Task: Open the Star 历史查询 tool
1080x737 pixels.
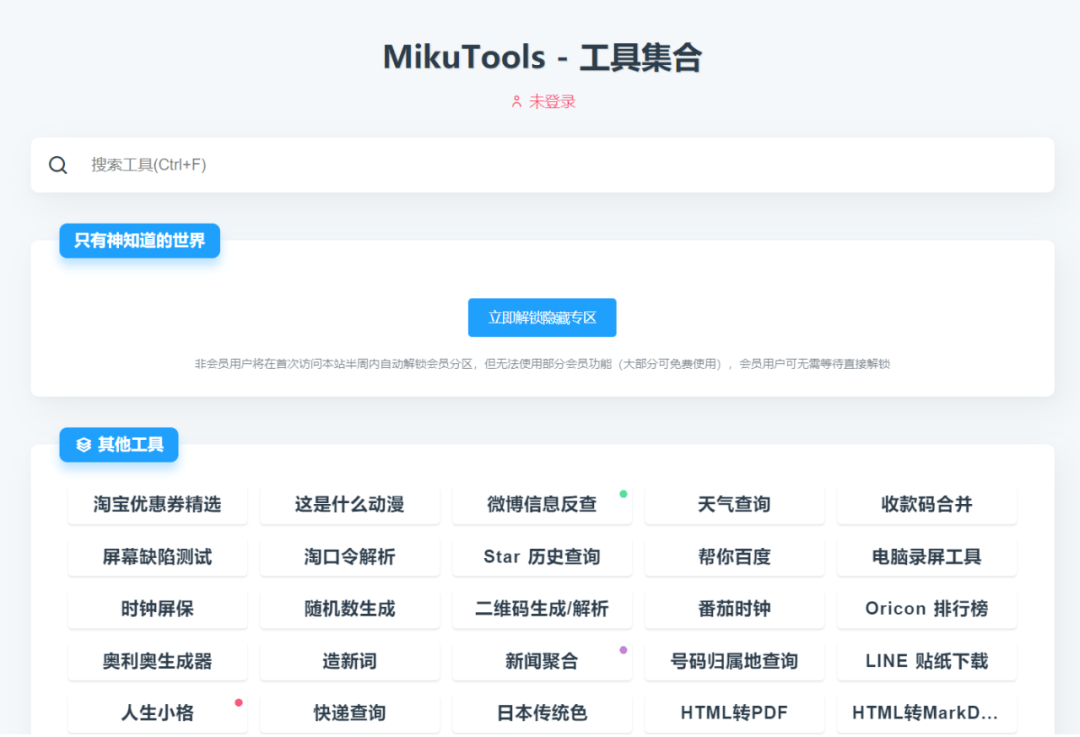Action: tap(542, 557)
